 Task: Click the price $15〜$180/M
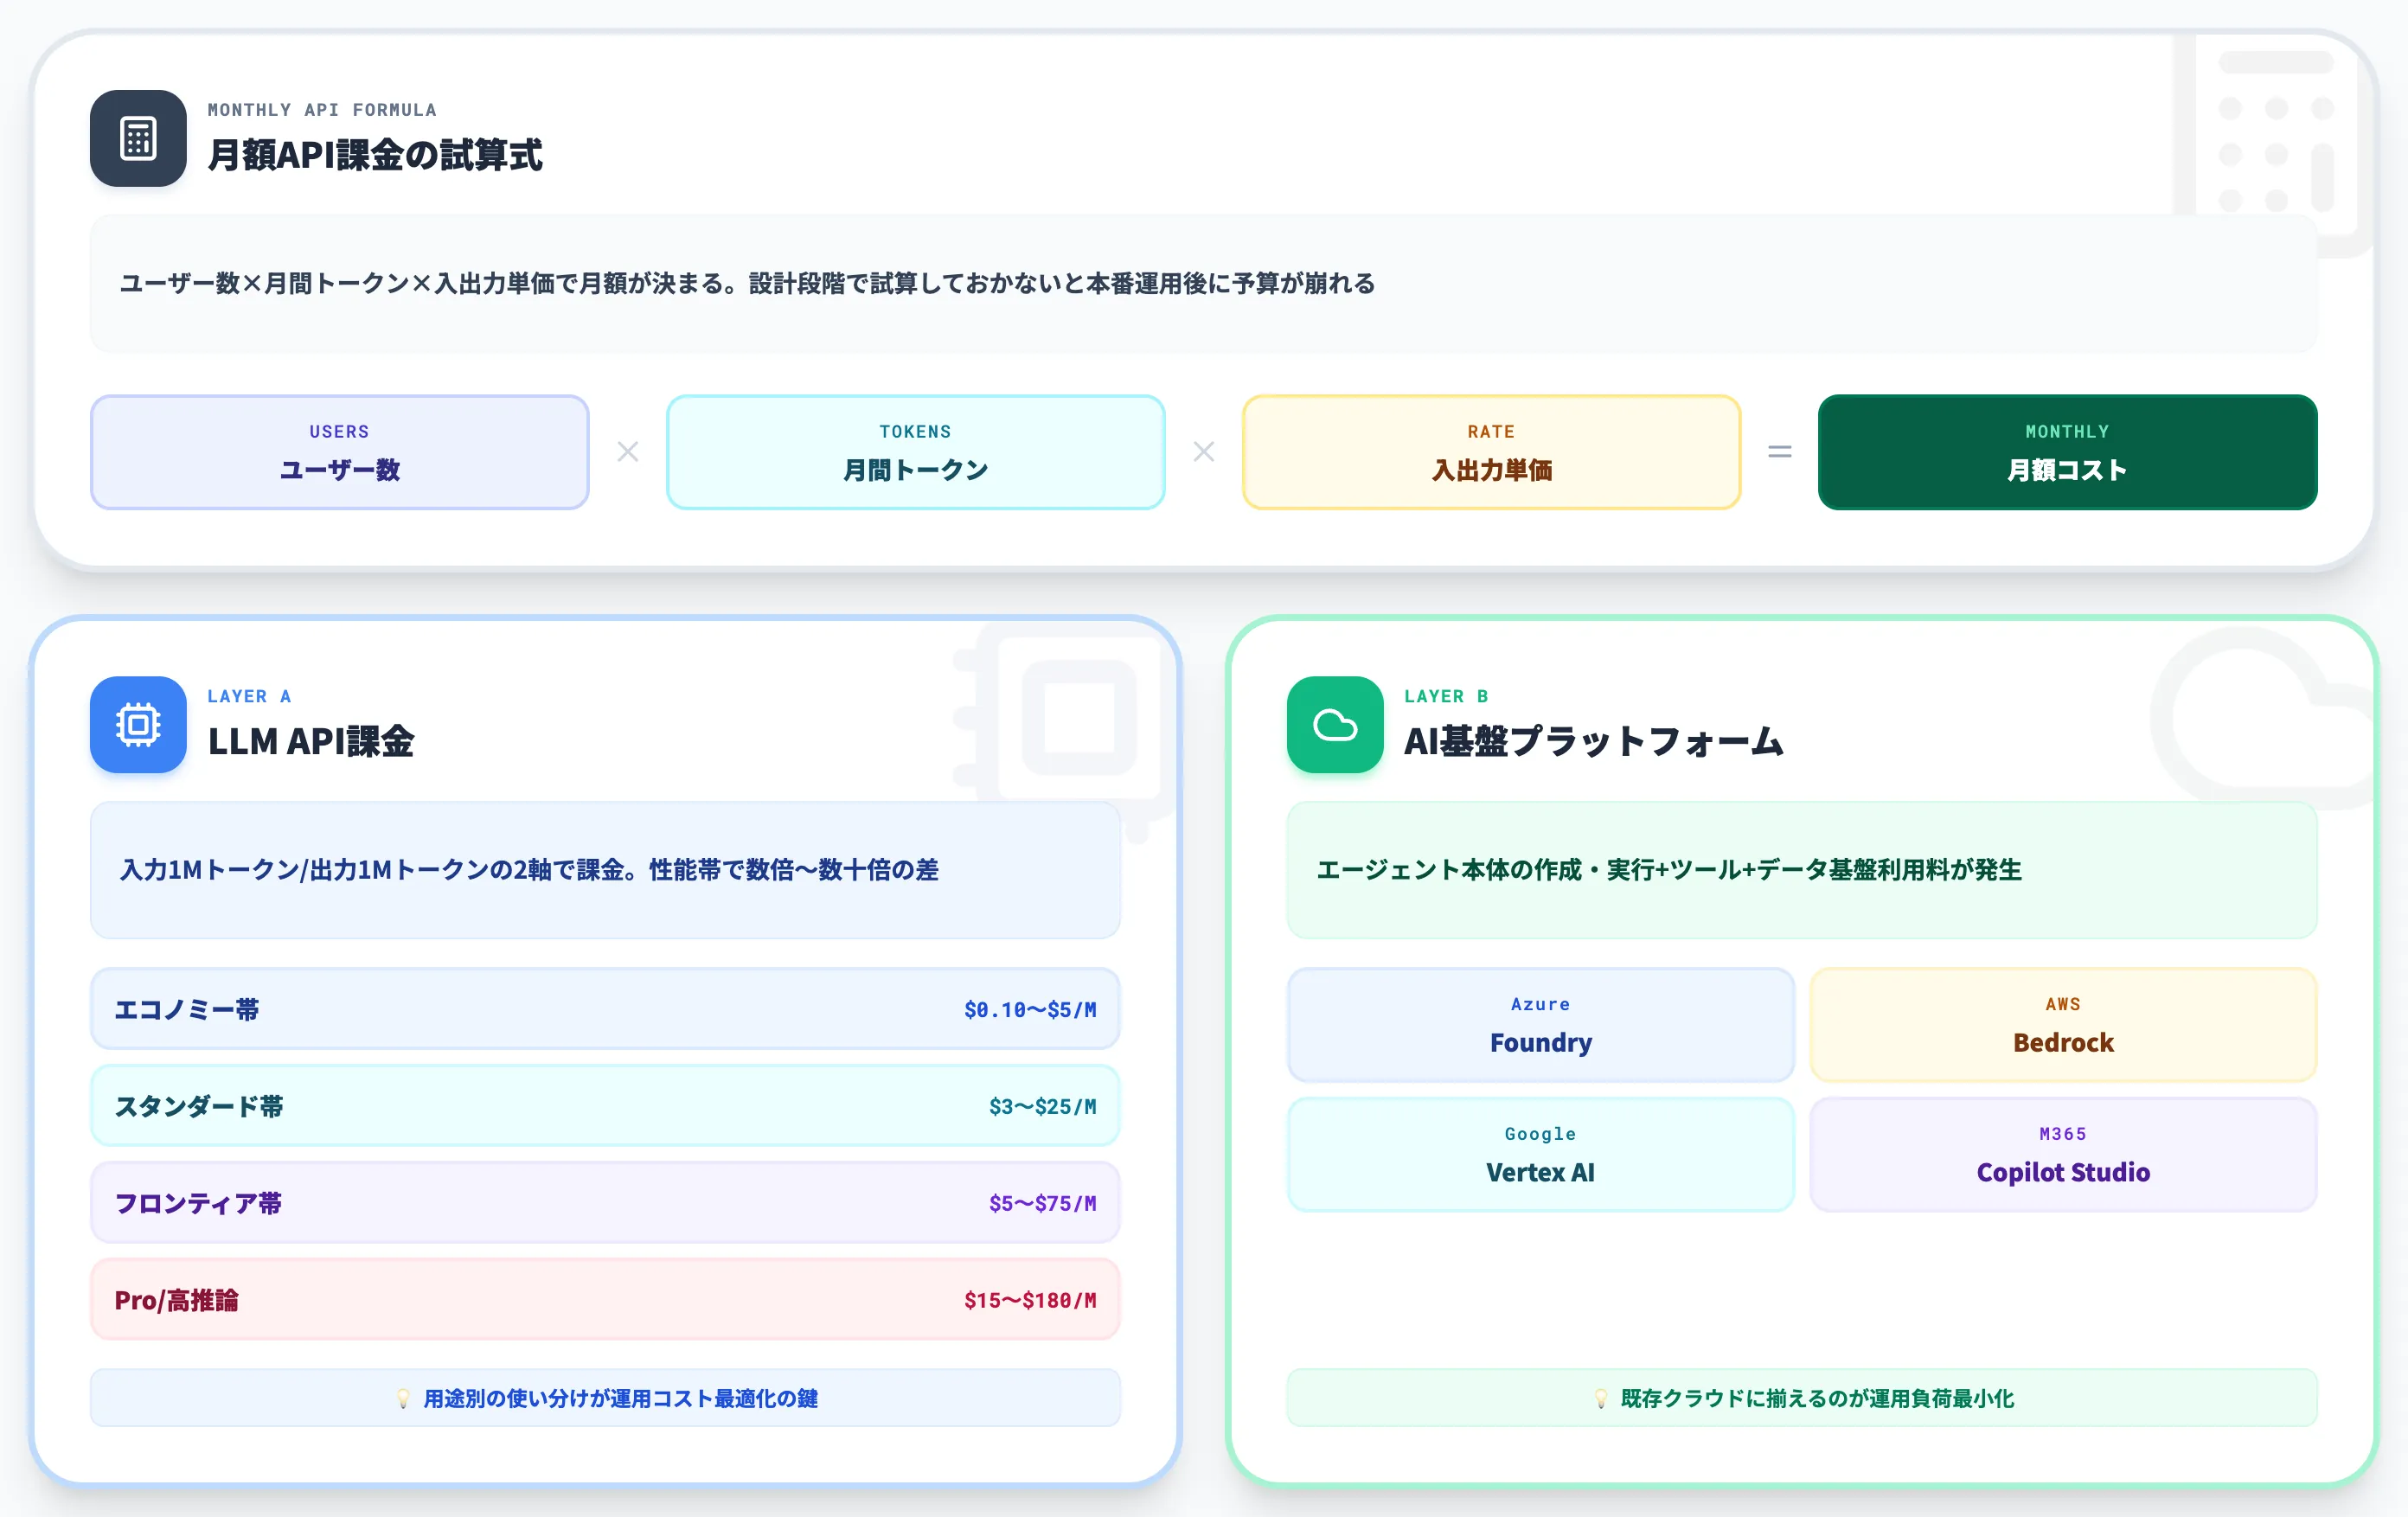[x=1030, y=1301]
